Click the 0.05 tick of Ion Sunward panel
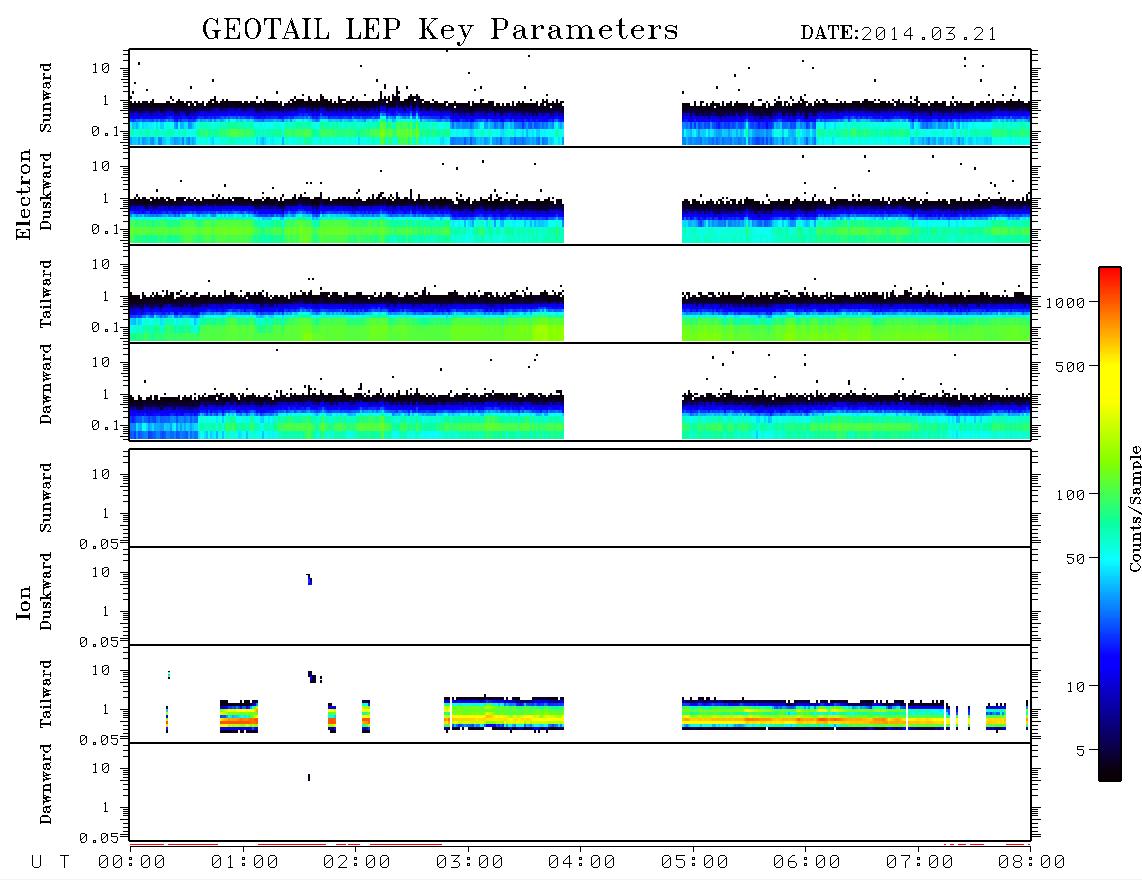Image resolution: width=1142 pixels, height=880 pixels. coord(98,543)
